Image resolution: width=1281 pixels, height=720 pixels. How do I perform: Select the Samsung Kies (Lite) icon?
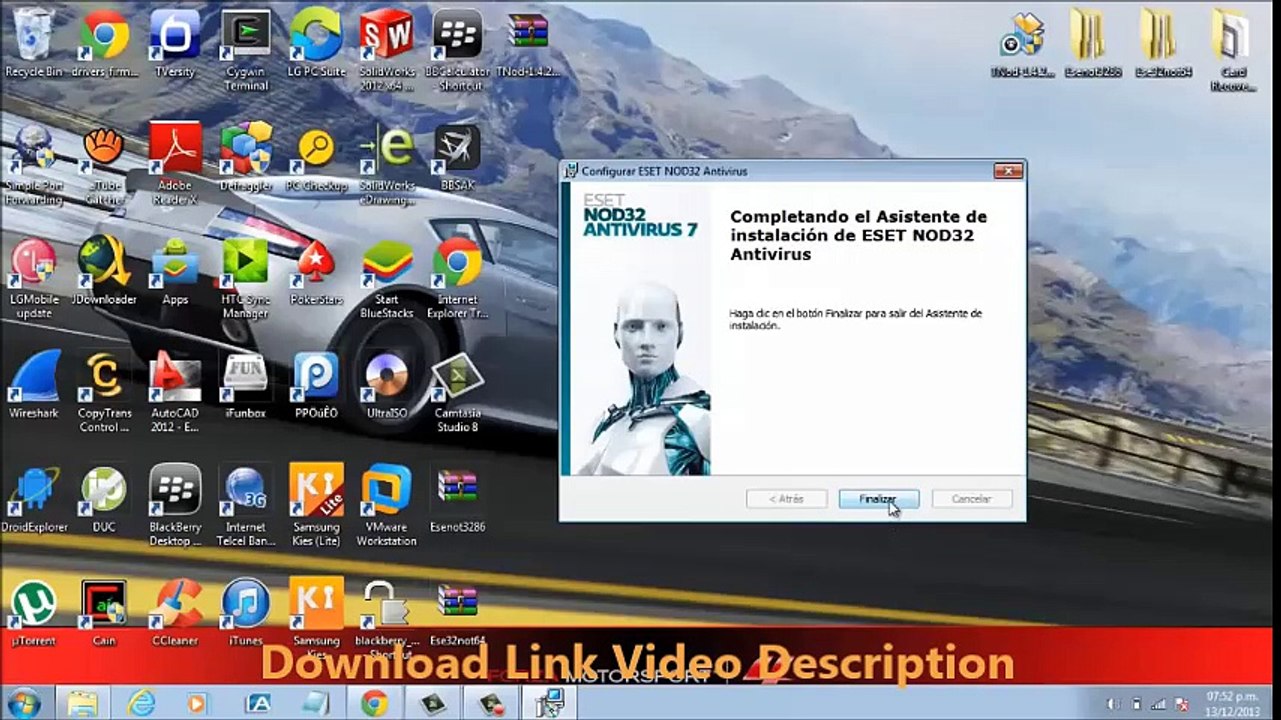(316, 506)
